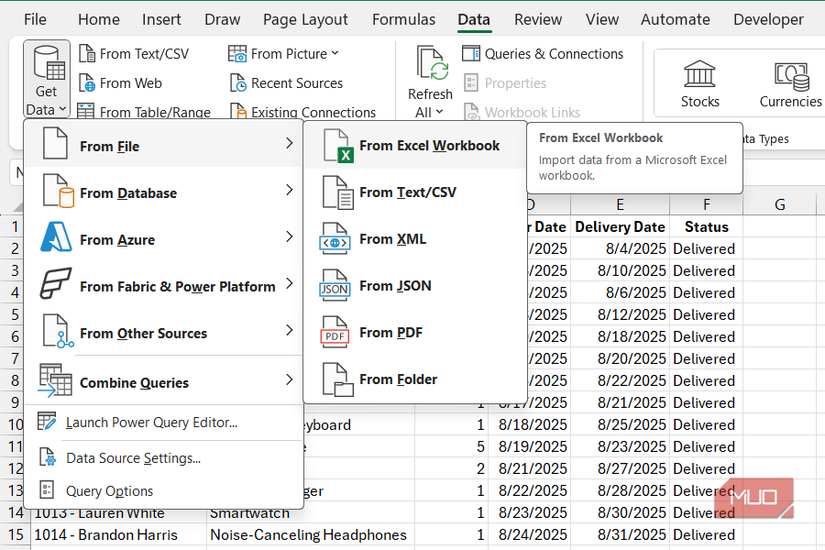Click the Refresh All icon
This screenshot has width=825, height=550.
point(432,64)
